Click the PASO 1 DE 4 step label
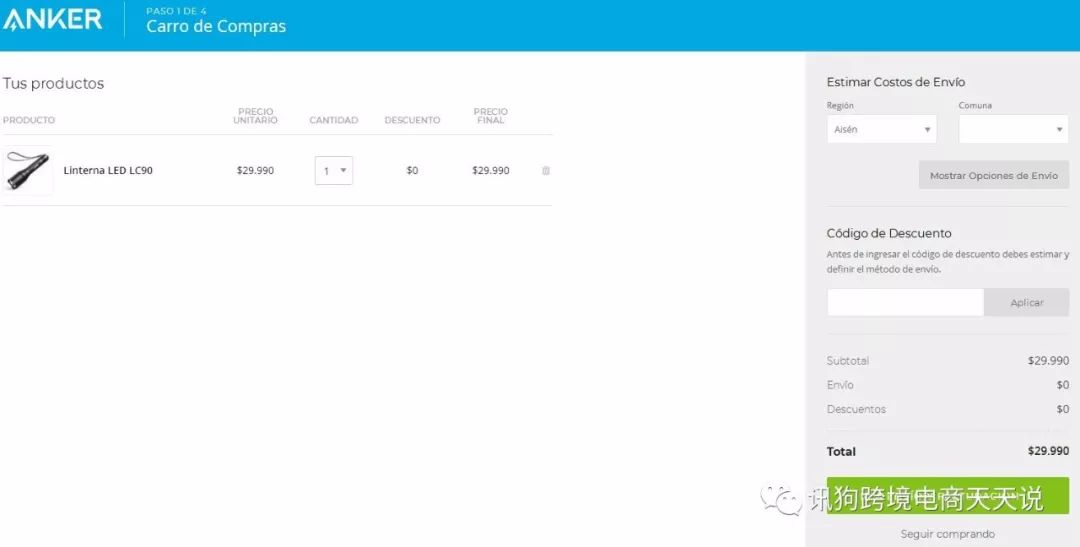The height and width of the screenshot is (547, 1080). [x=176, y=11]
